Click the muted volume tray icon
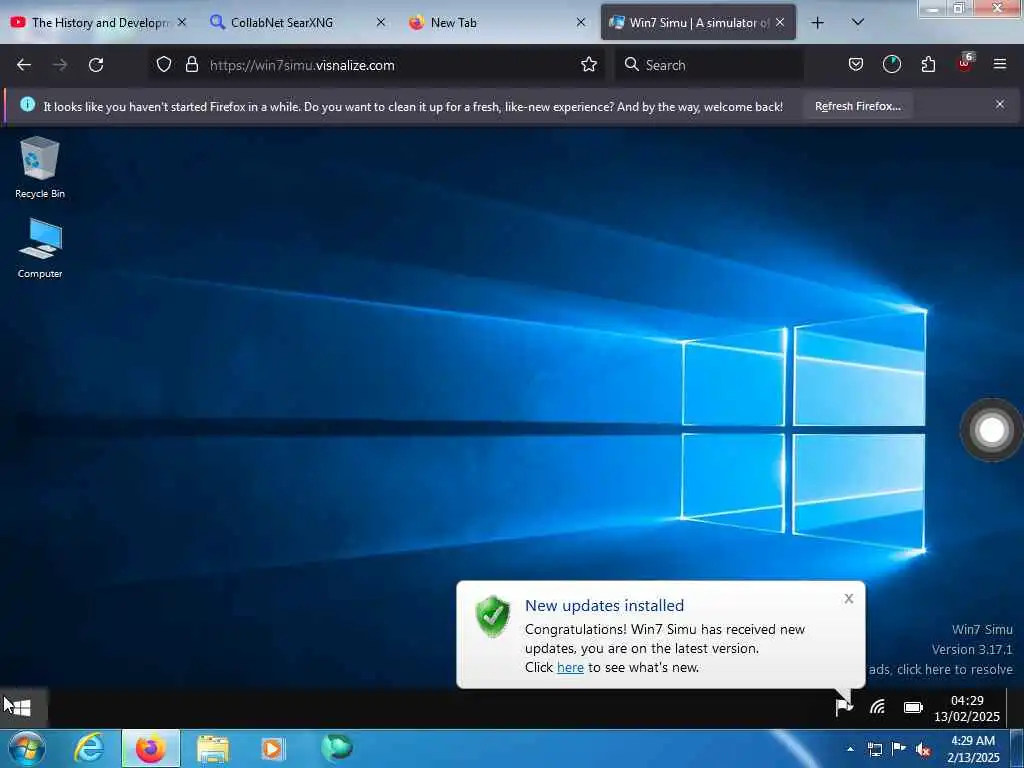Viewport: 1024px width, 768px height. pos(923,750)
